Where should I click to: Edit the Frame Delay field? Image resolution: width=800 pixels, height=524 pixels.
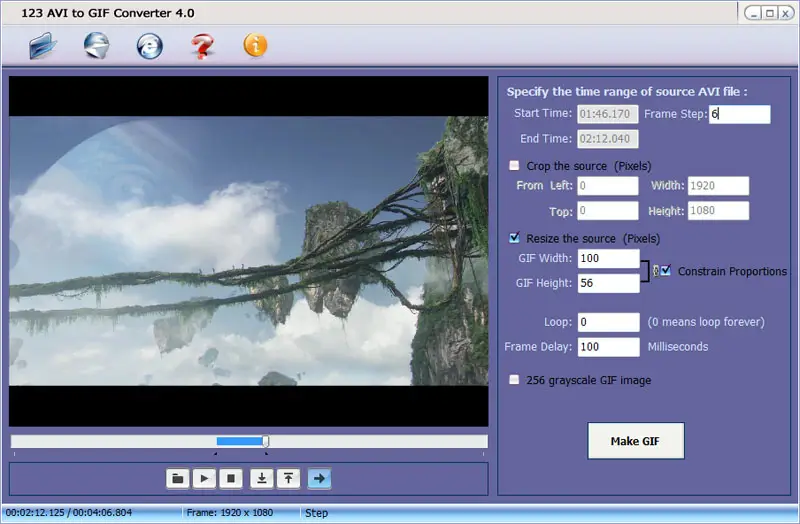pyautogui.click(x=609, y=347)
